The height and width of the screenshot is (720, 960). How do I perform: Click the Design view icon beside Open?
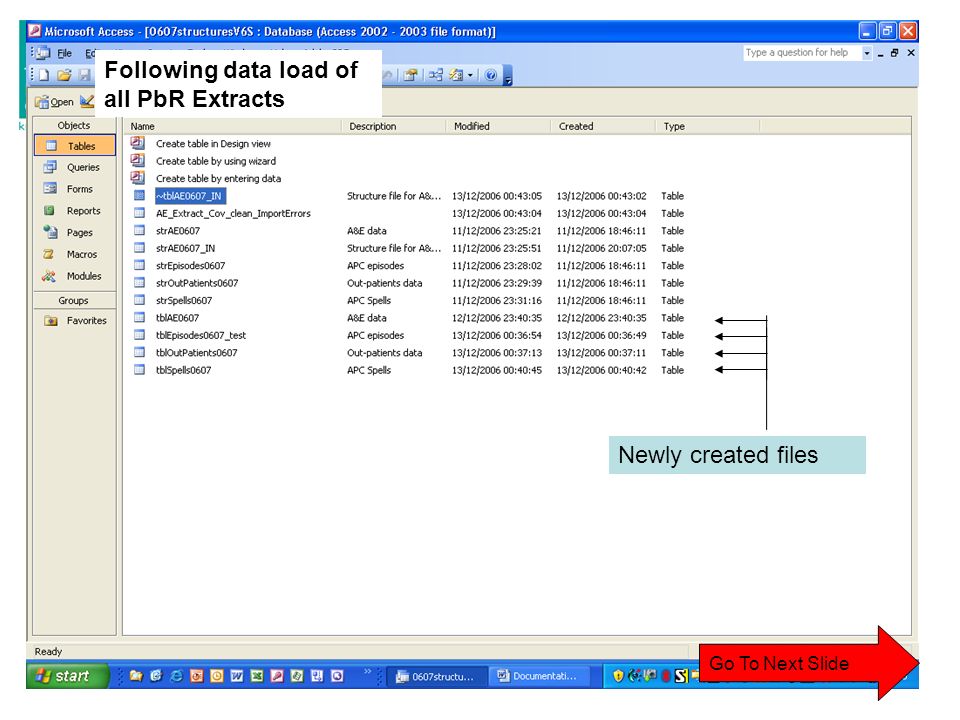click(88, 102)
